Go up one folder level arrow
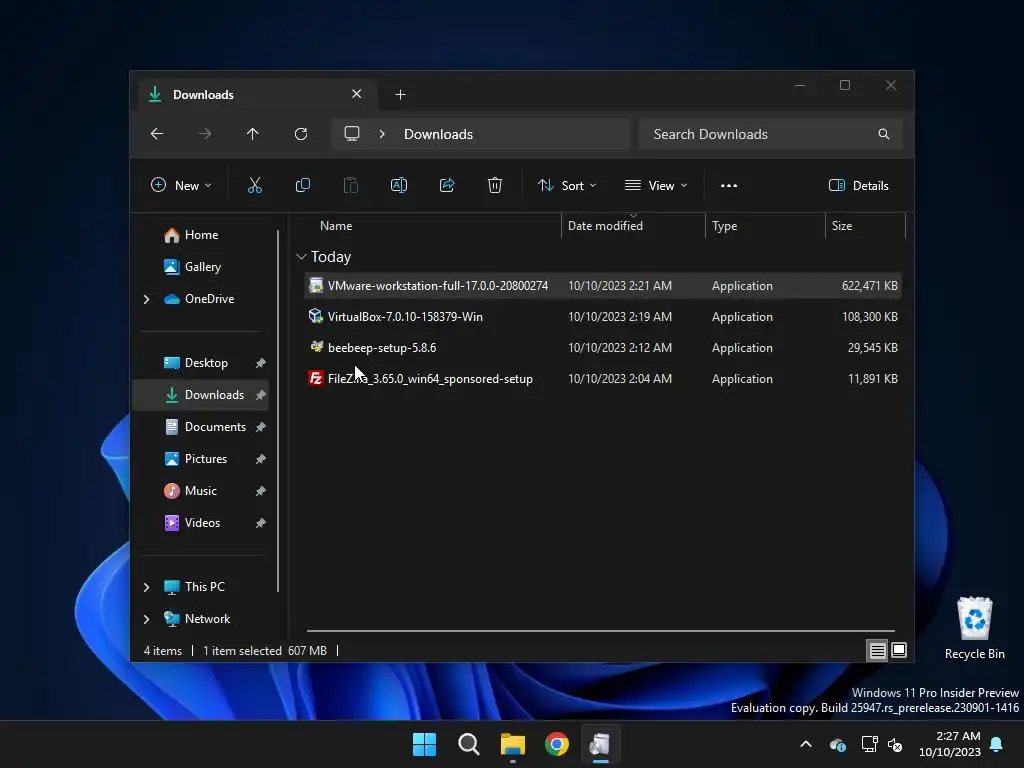The width and height of the screenshot is (1024, 768). (x=253, y=134)
